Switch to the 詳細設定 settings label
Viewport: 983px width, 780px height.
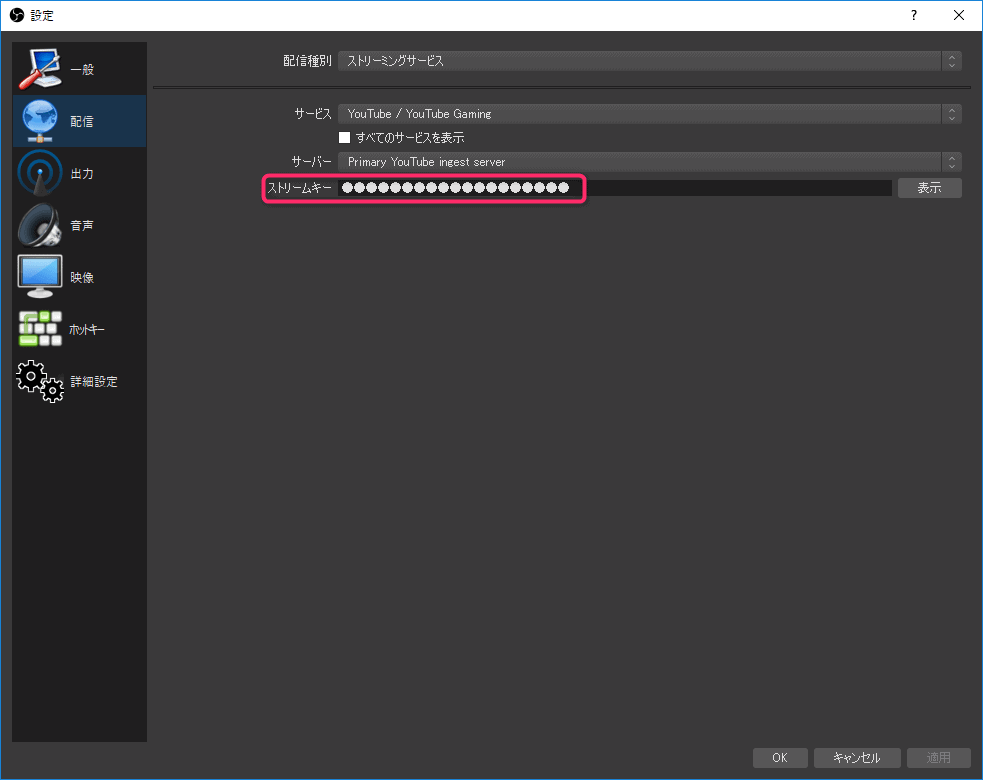[x=94, y=382]
